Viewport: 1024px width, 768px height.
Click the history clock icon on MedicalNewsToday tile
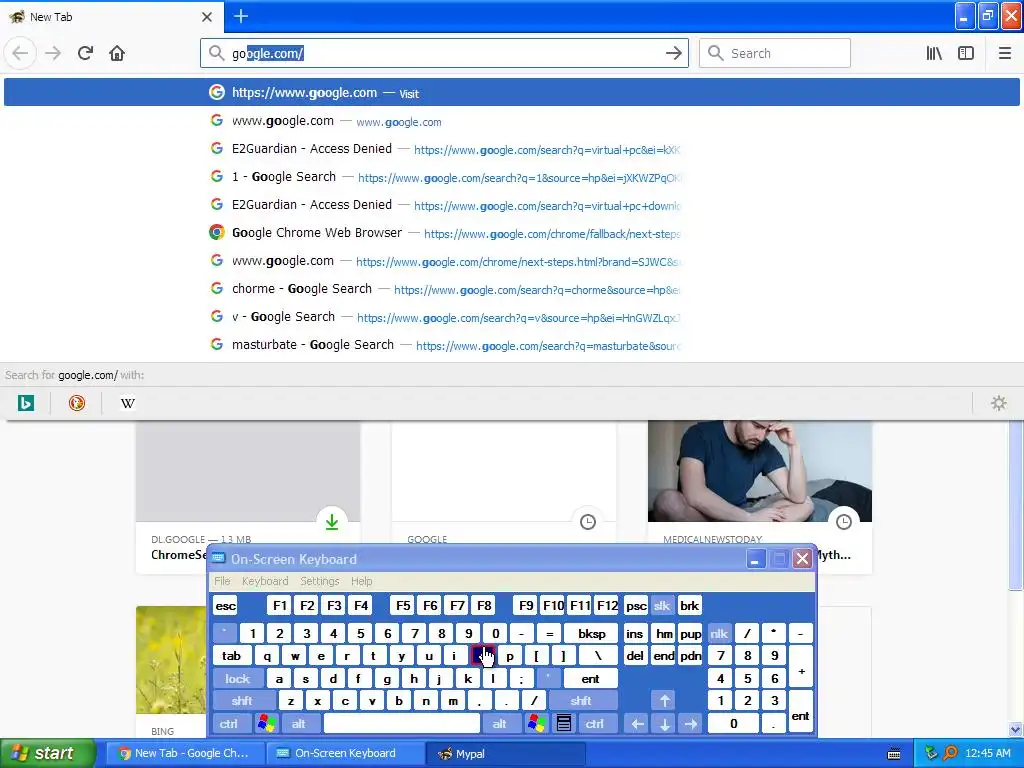[x=844, y=522]
